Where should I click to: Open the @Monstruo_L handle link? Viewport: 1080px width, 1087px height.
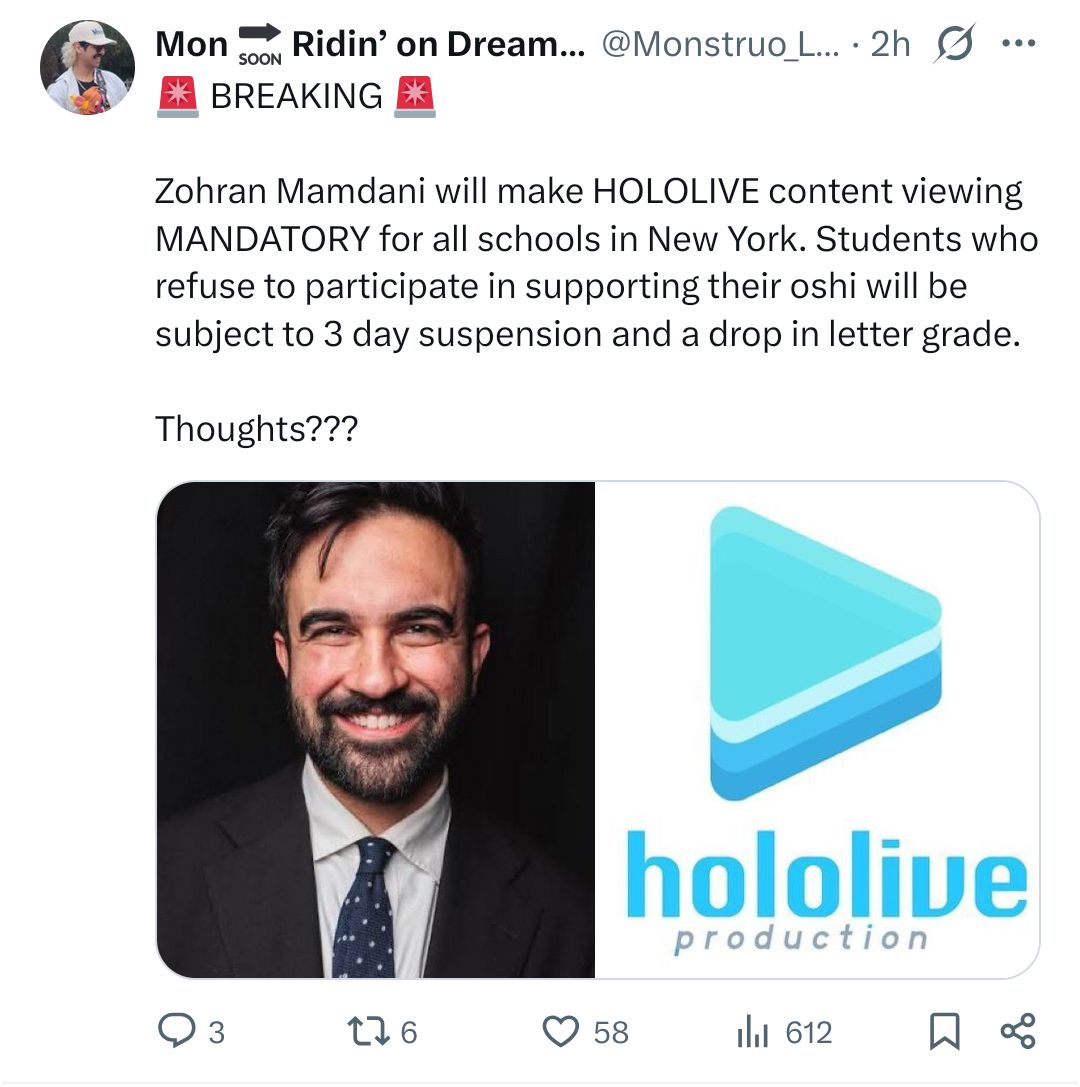(x=720, y=44)
